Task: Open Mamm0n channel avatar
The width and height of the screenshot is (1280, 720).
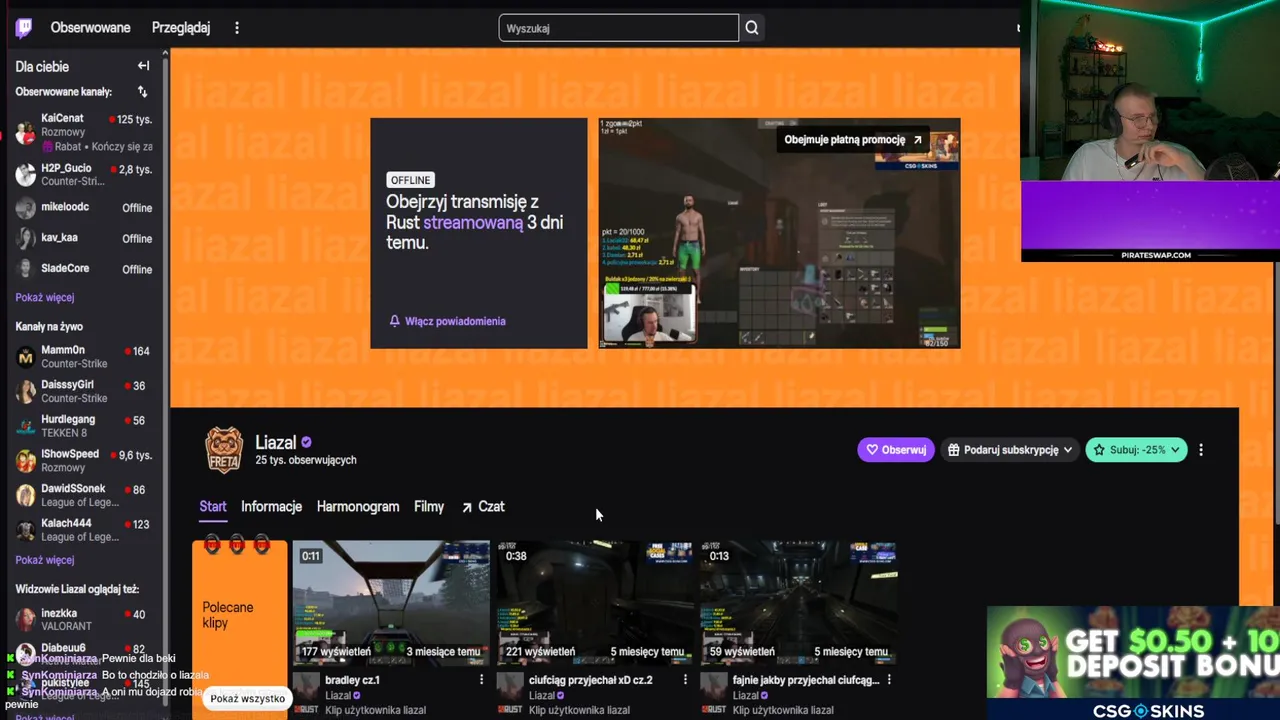Action: pos(26,357)
